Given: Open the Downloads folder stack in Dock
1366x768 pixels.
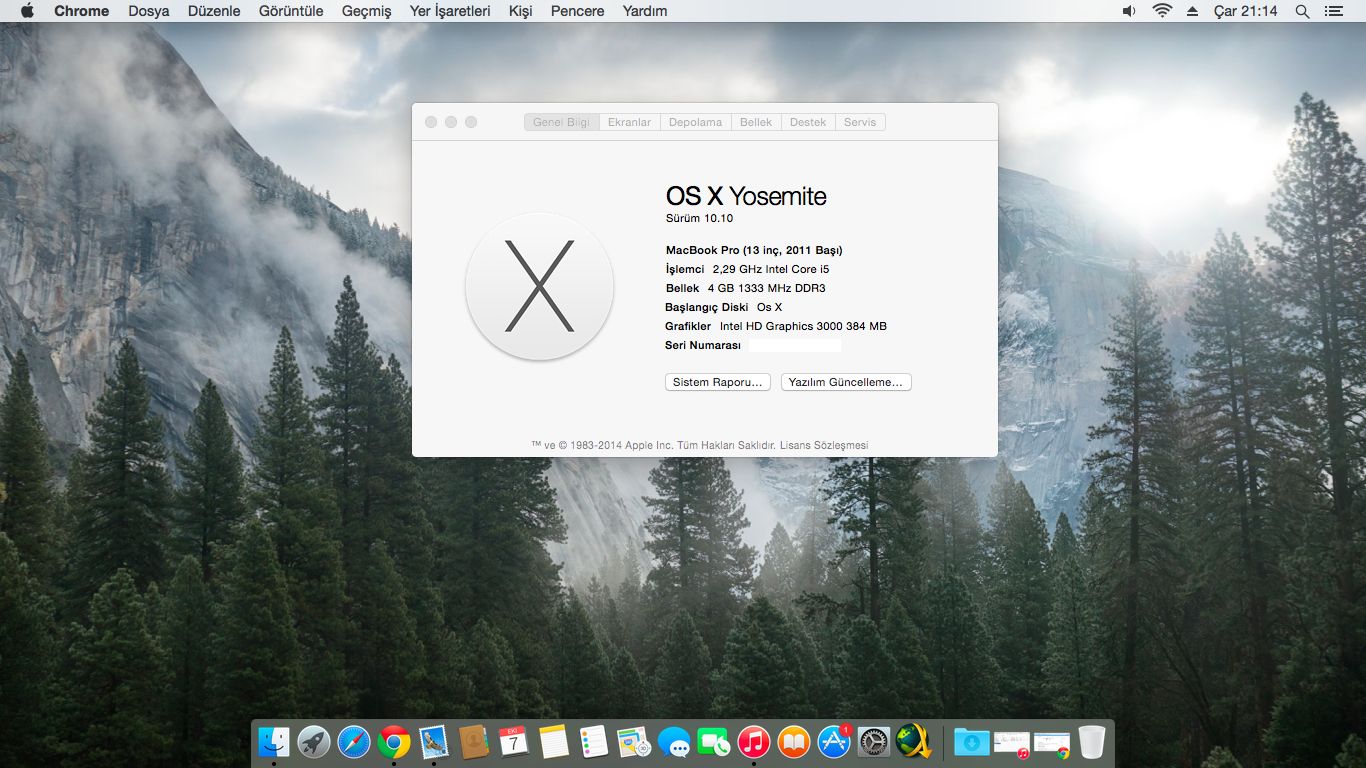Looking at the screenshot, I should click(x=971, y=742).
